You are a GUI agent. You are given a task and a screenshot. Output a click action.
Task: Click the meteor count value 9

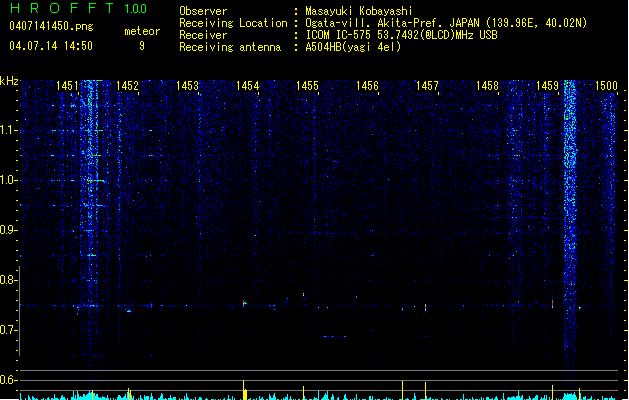point(142,46)
